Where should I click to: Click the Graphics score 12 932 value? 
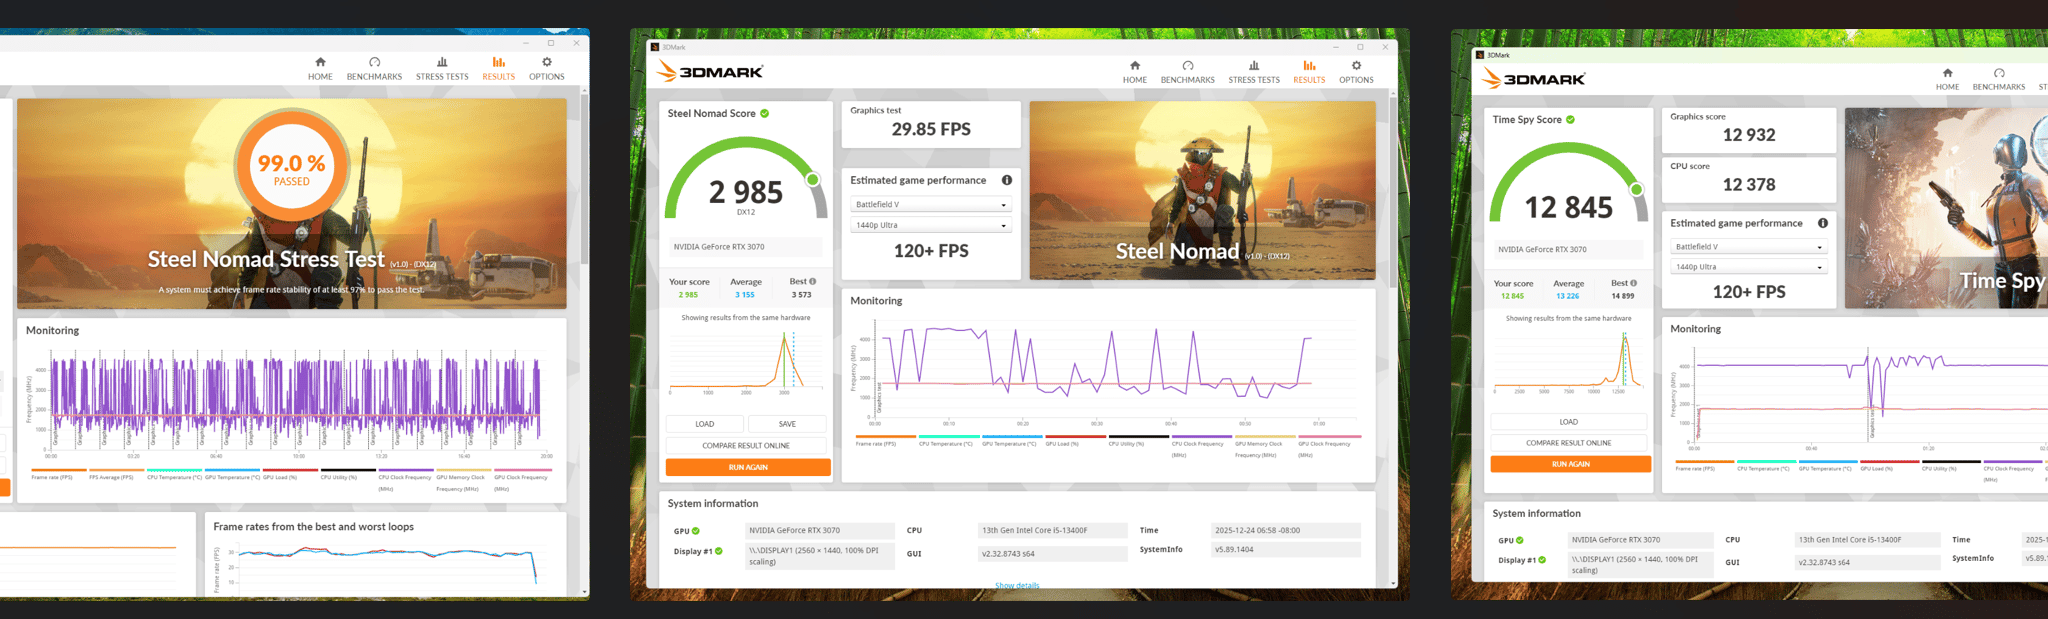coord(1749,135)
